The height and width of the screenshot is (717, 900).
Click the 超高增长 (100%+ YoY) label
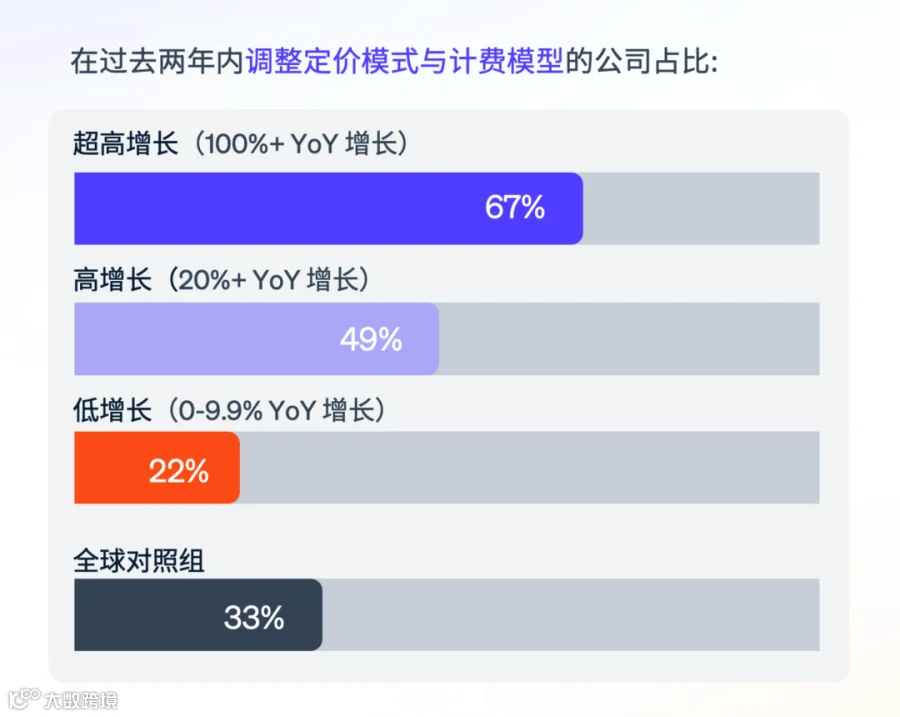(x=240, y=144)
